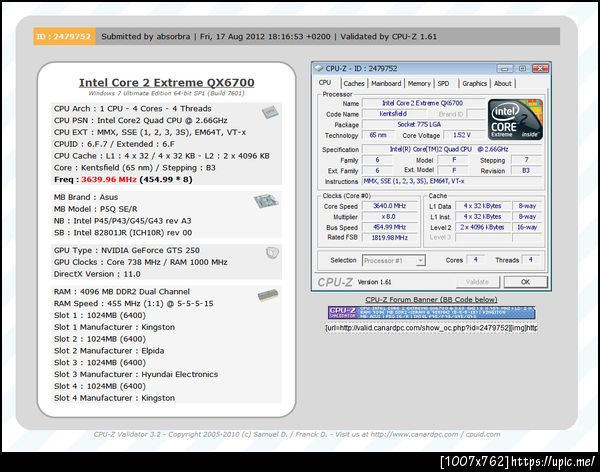Image resolution: width=600 pixels, height=472 pixels.
Task: Close the CPU-Z window
Action: click(540, 69)
